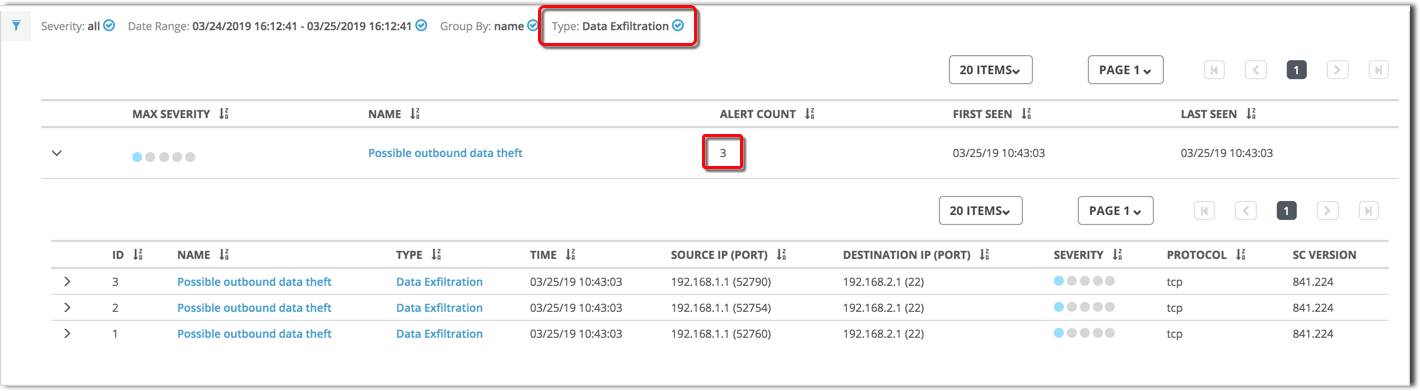Screen dimensions: 1420x391
Task: Open the upper 20 ITEMS dropdown
Action: (990, 70)
